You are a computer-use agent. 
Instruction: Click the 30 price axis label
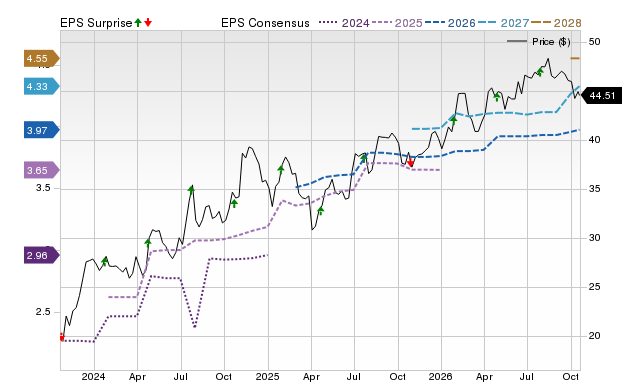594,238
